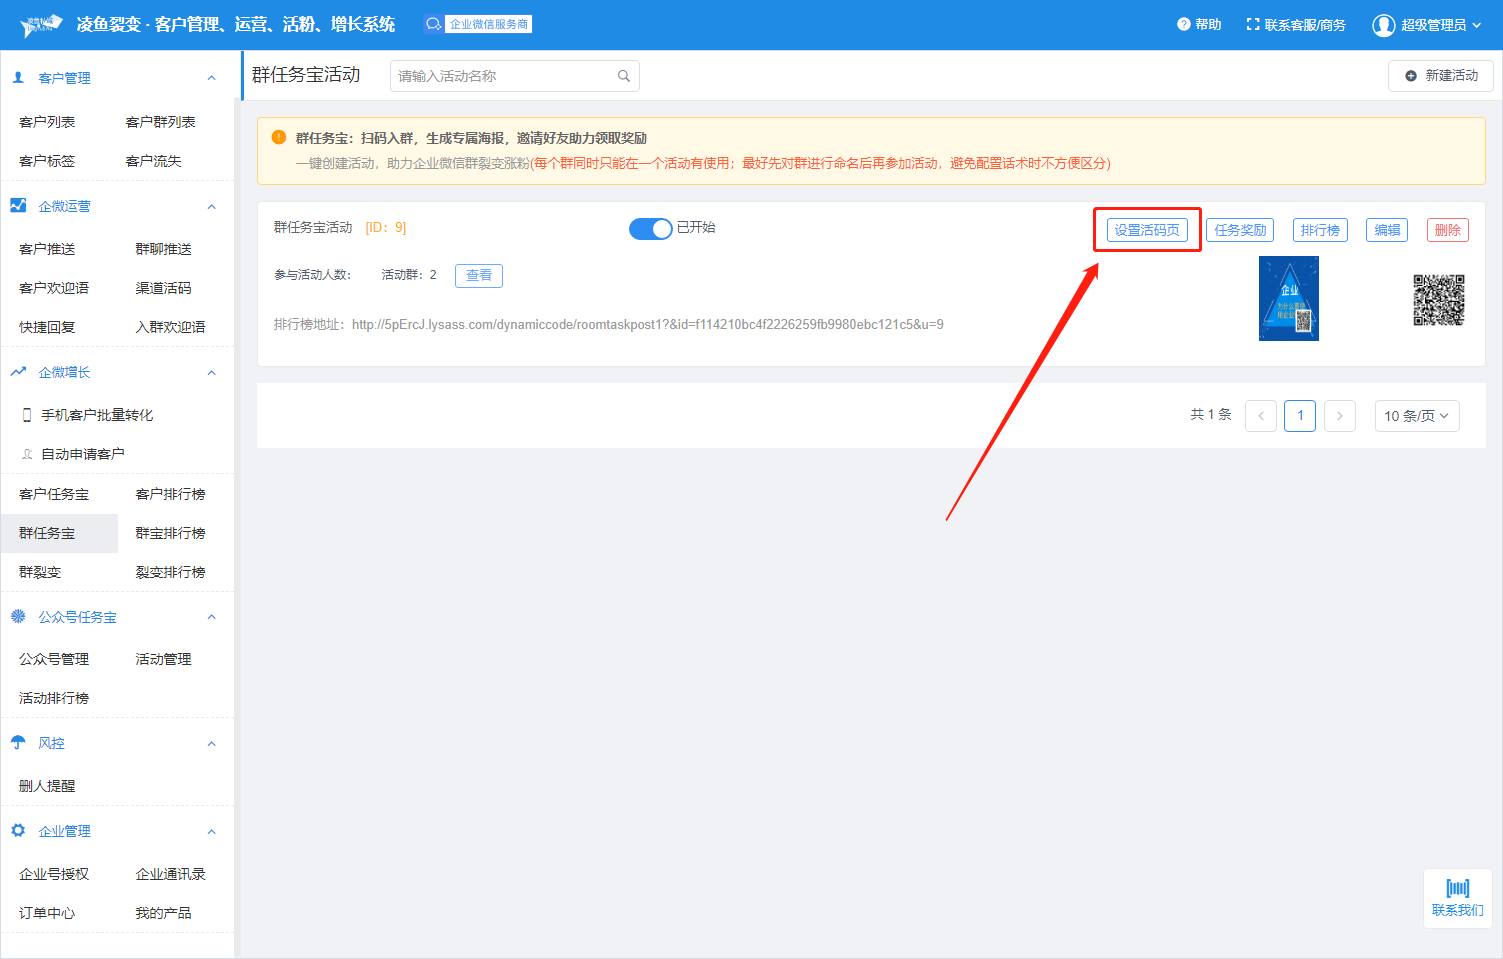Click the search magnifier icon
Image resolution: width=1503 pixels, height=959 pixels.
pyautogui.click(x=623, y=76)
